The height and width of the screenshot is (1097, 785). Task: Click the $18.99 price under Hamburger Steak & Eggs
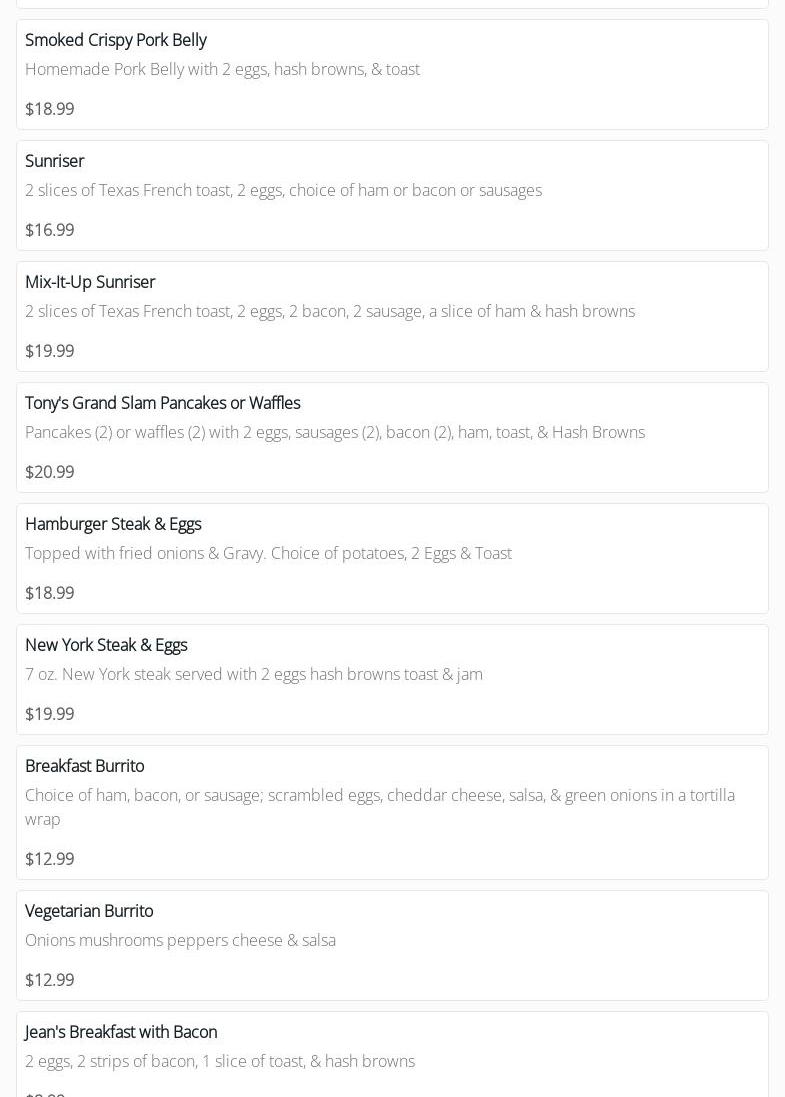(x=50, y=593)
